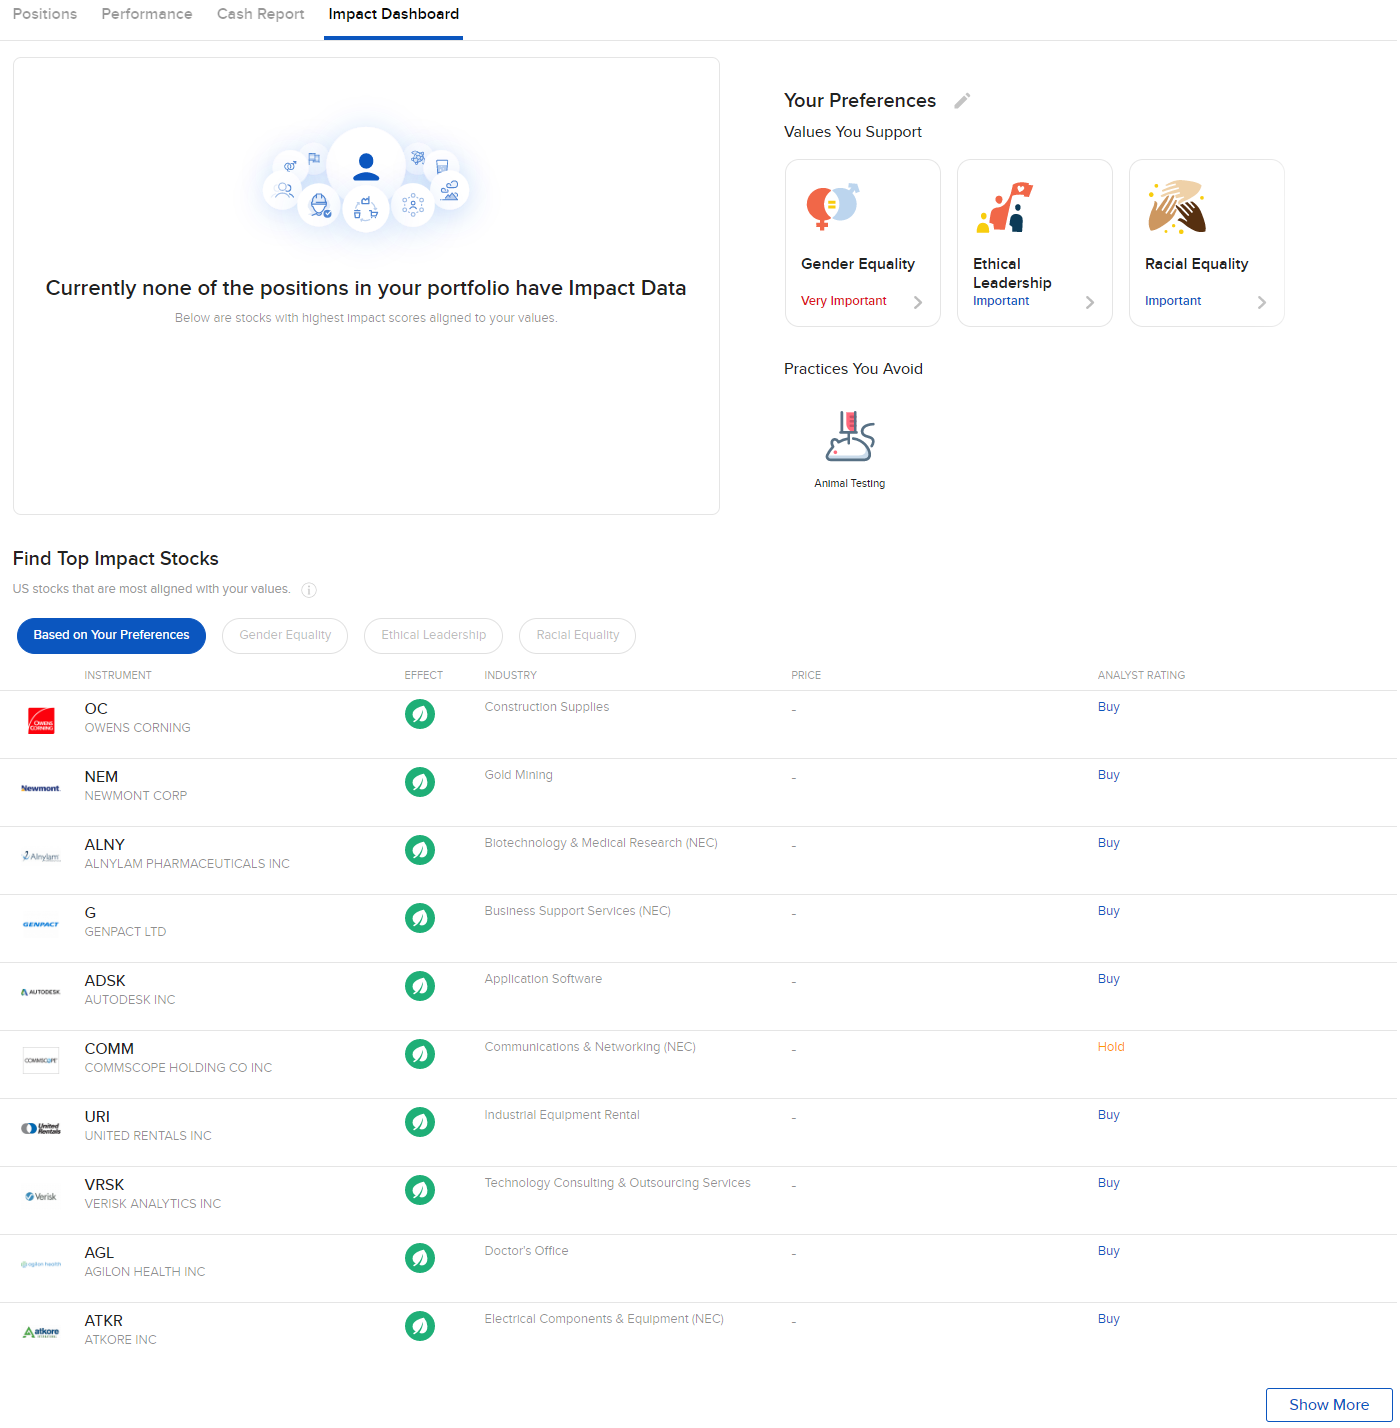The height and width of the screenshot is (1428, 1400).
Task: Toggle the Racial Equality filter chip
Action: [x=577, y=636]
